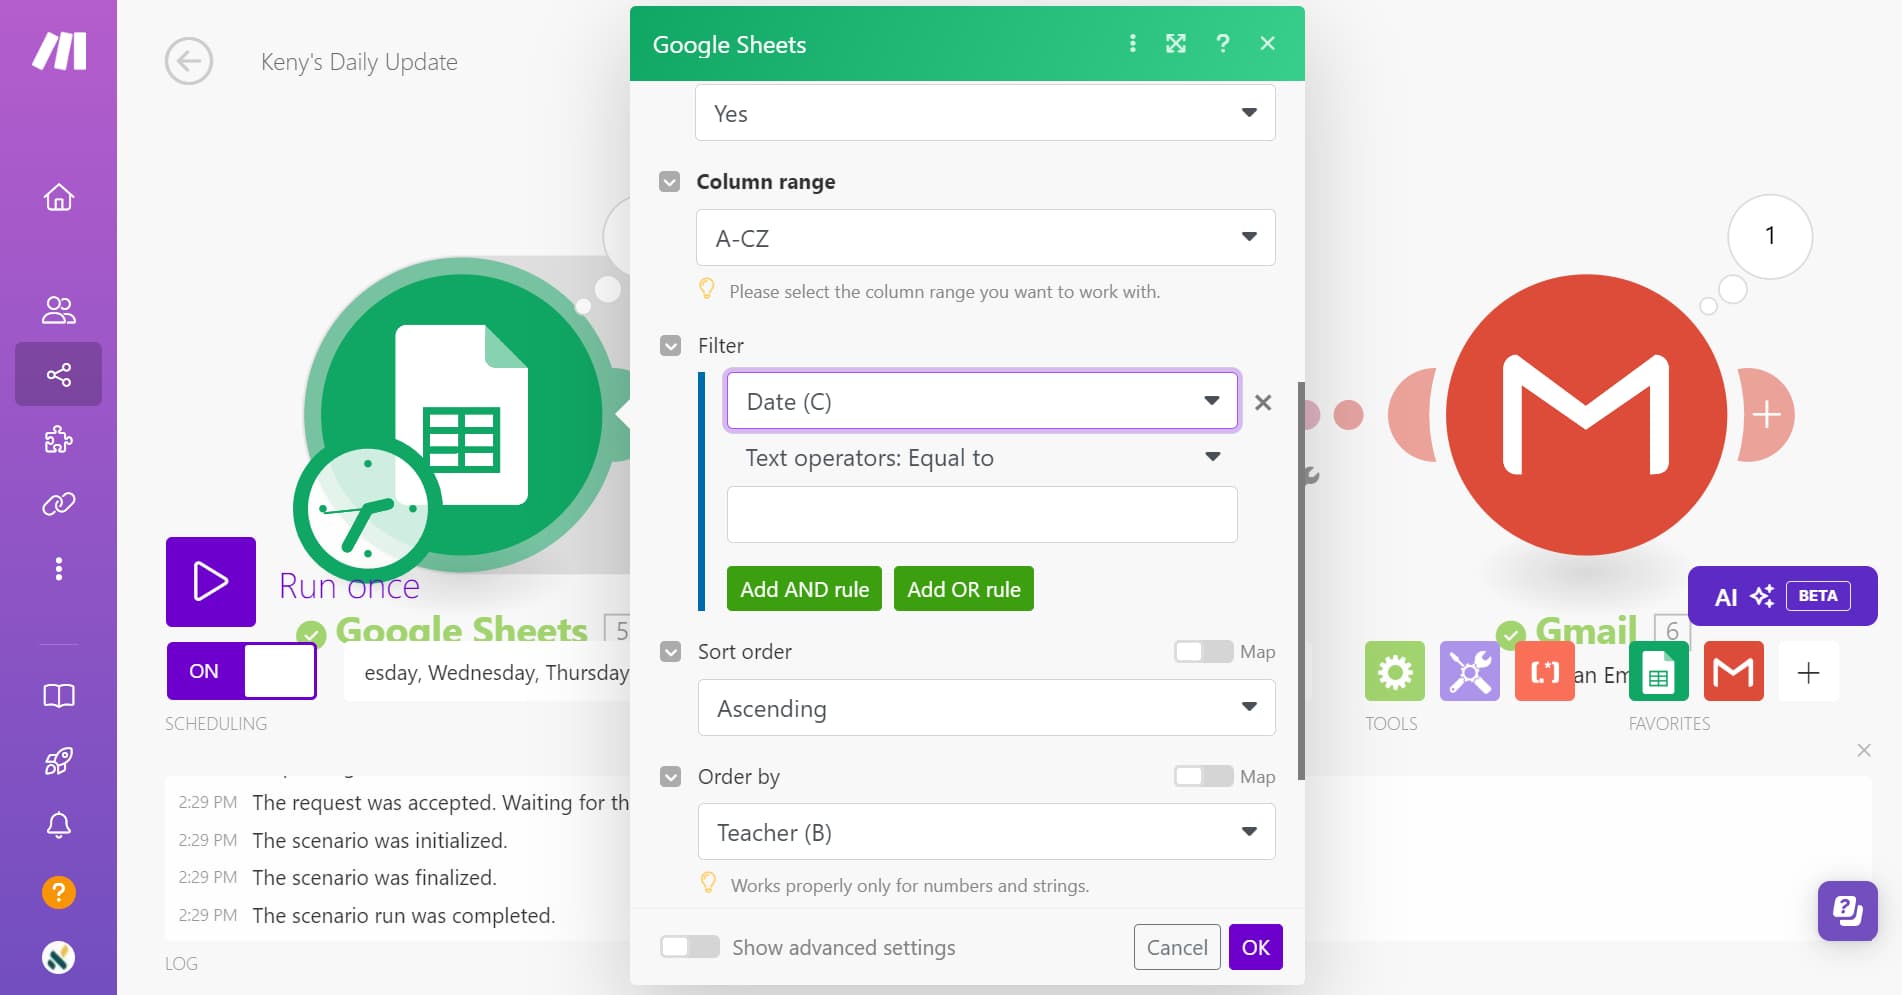Open the Yes dropdown
Viewport: 1902px width, 995px height.
click(x=985, y=113)
